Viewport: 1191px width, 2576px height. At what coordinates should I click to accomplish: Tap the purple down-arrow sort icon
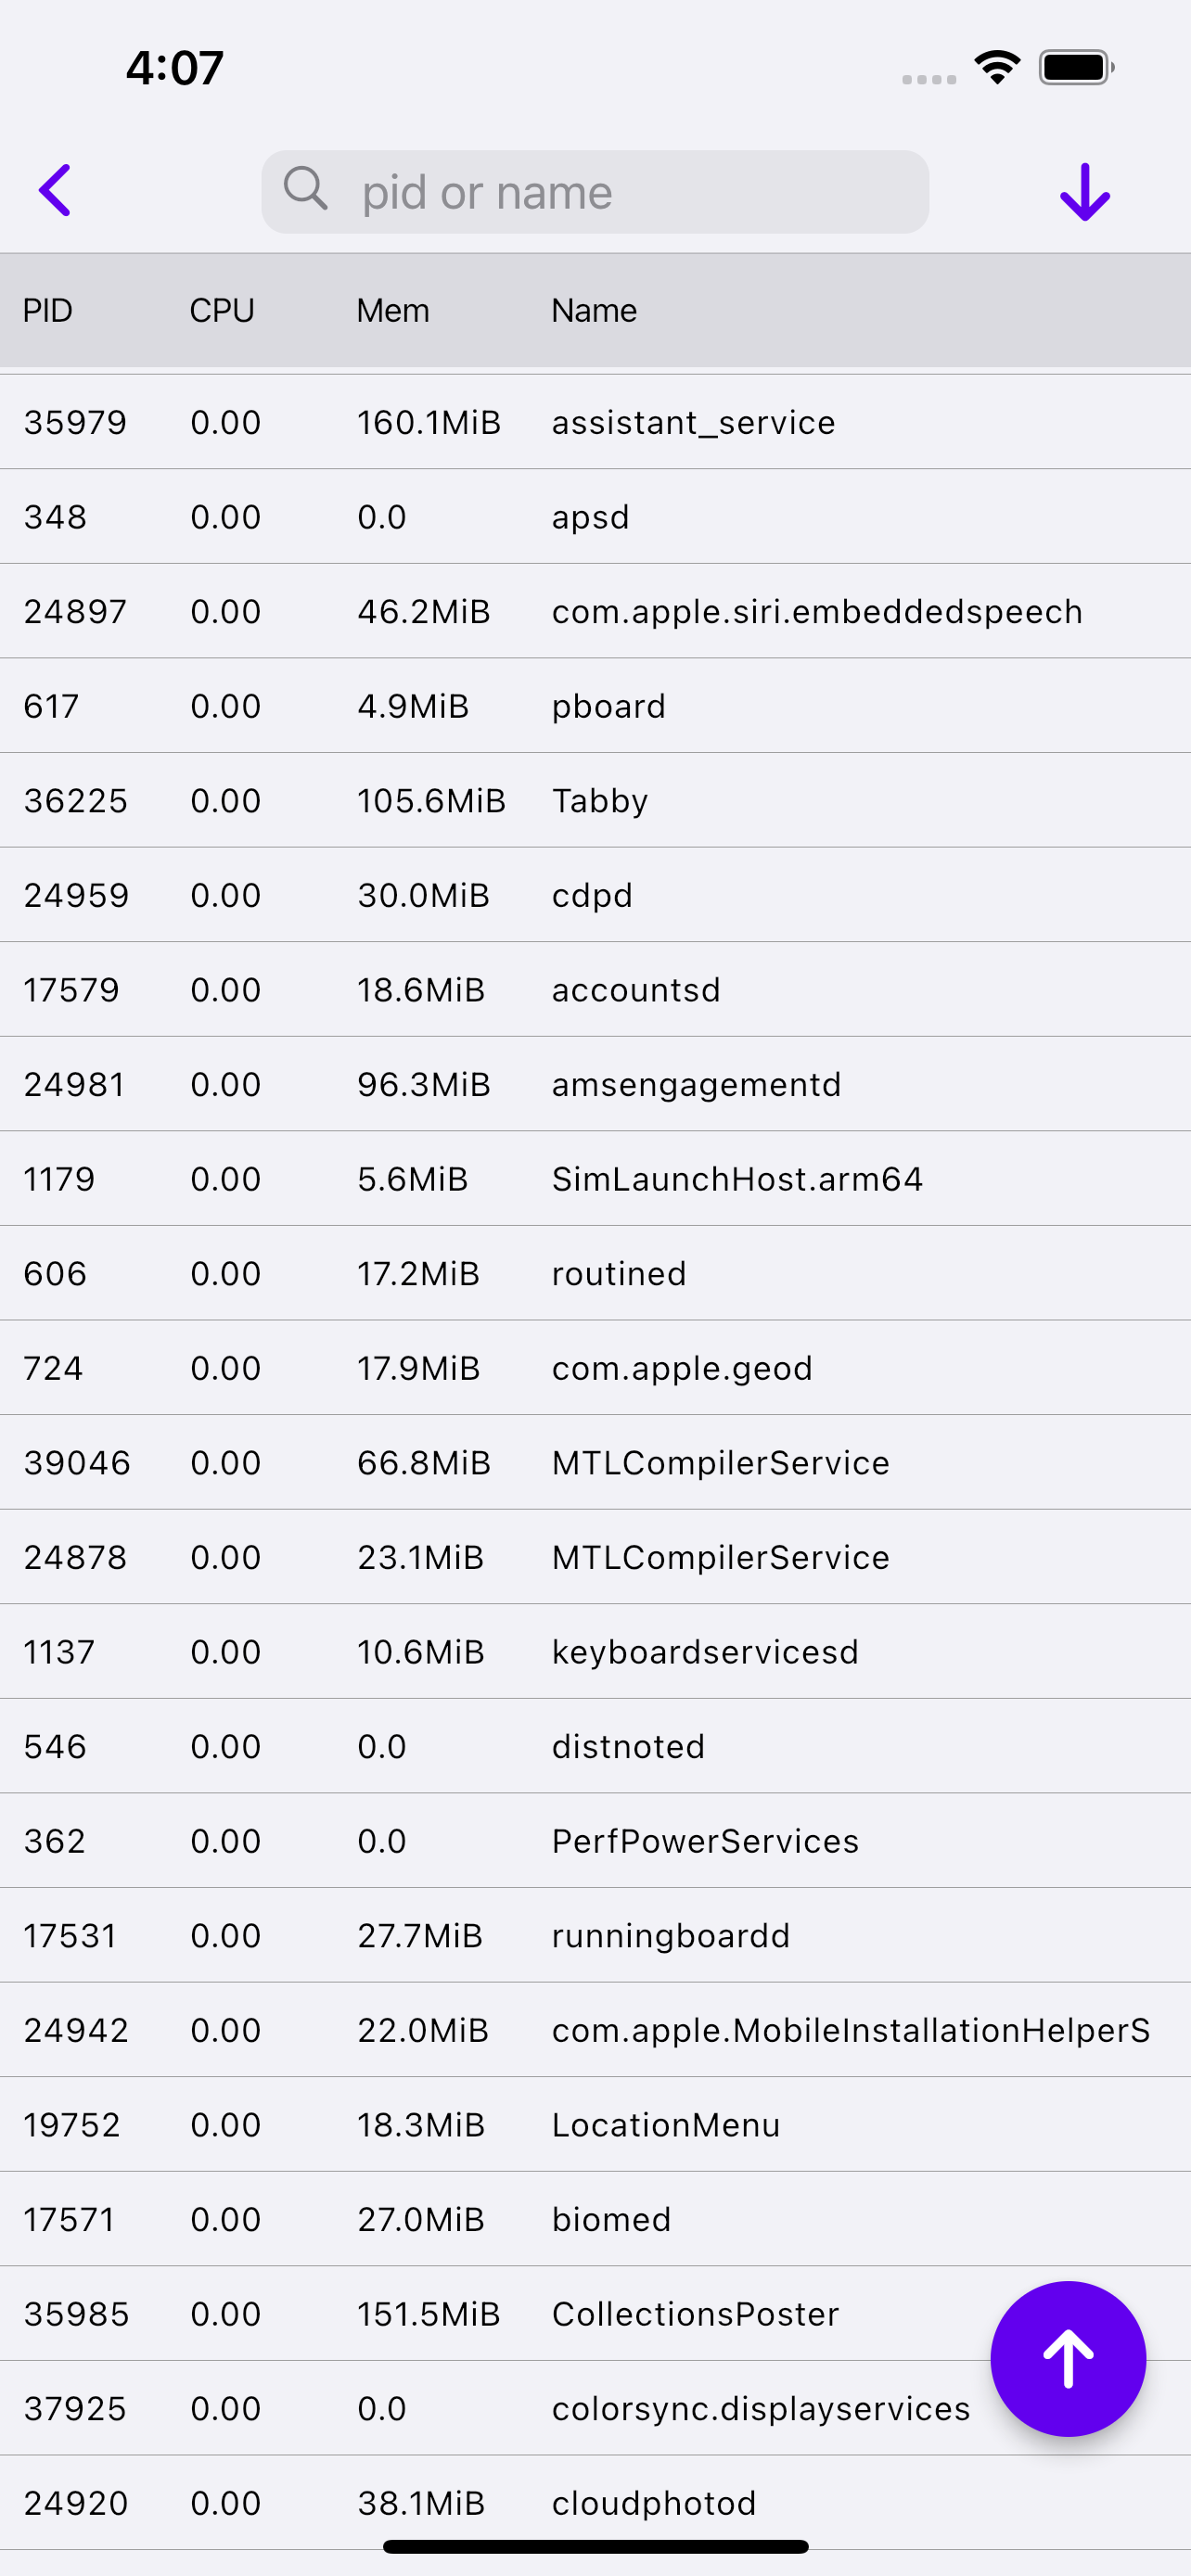[1084, 191]
